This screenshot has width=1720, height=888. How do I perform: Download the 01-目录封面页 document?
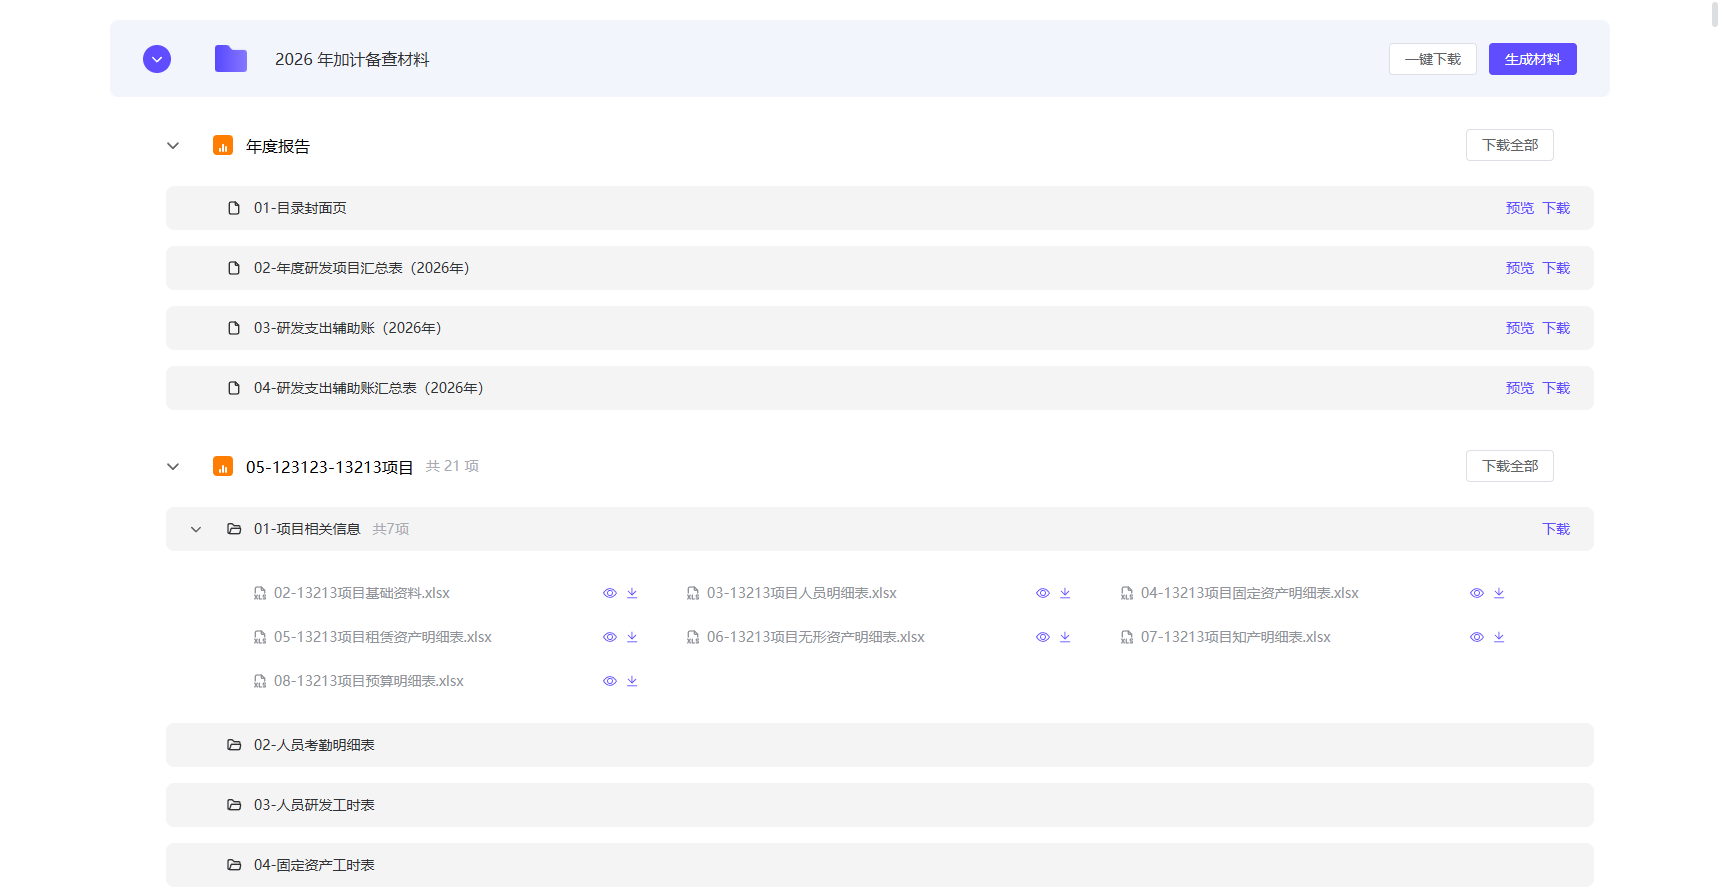coord(1556,208)
